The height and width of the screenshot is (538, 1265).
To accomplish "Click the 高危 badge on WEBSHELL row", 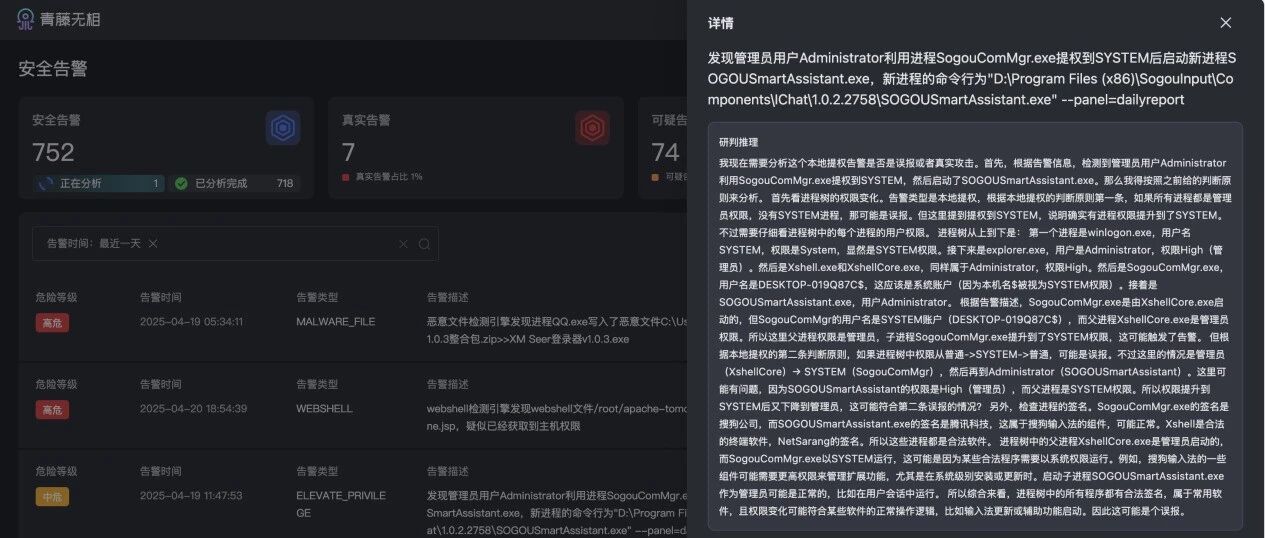I will coord(51,410).
